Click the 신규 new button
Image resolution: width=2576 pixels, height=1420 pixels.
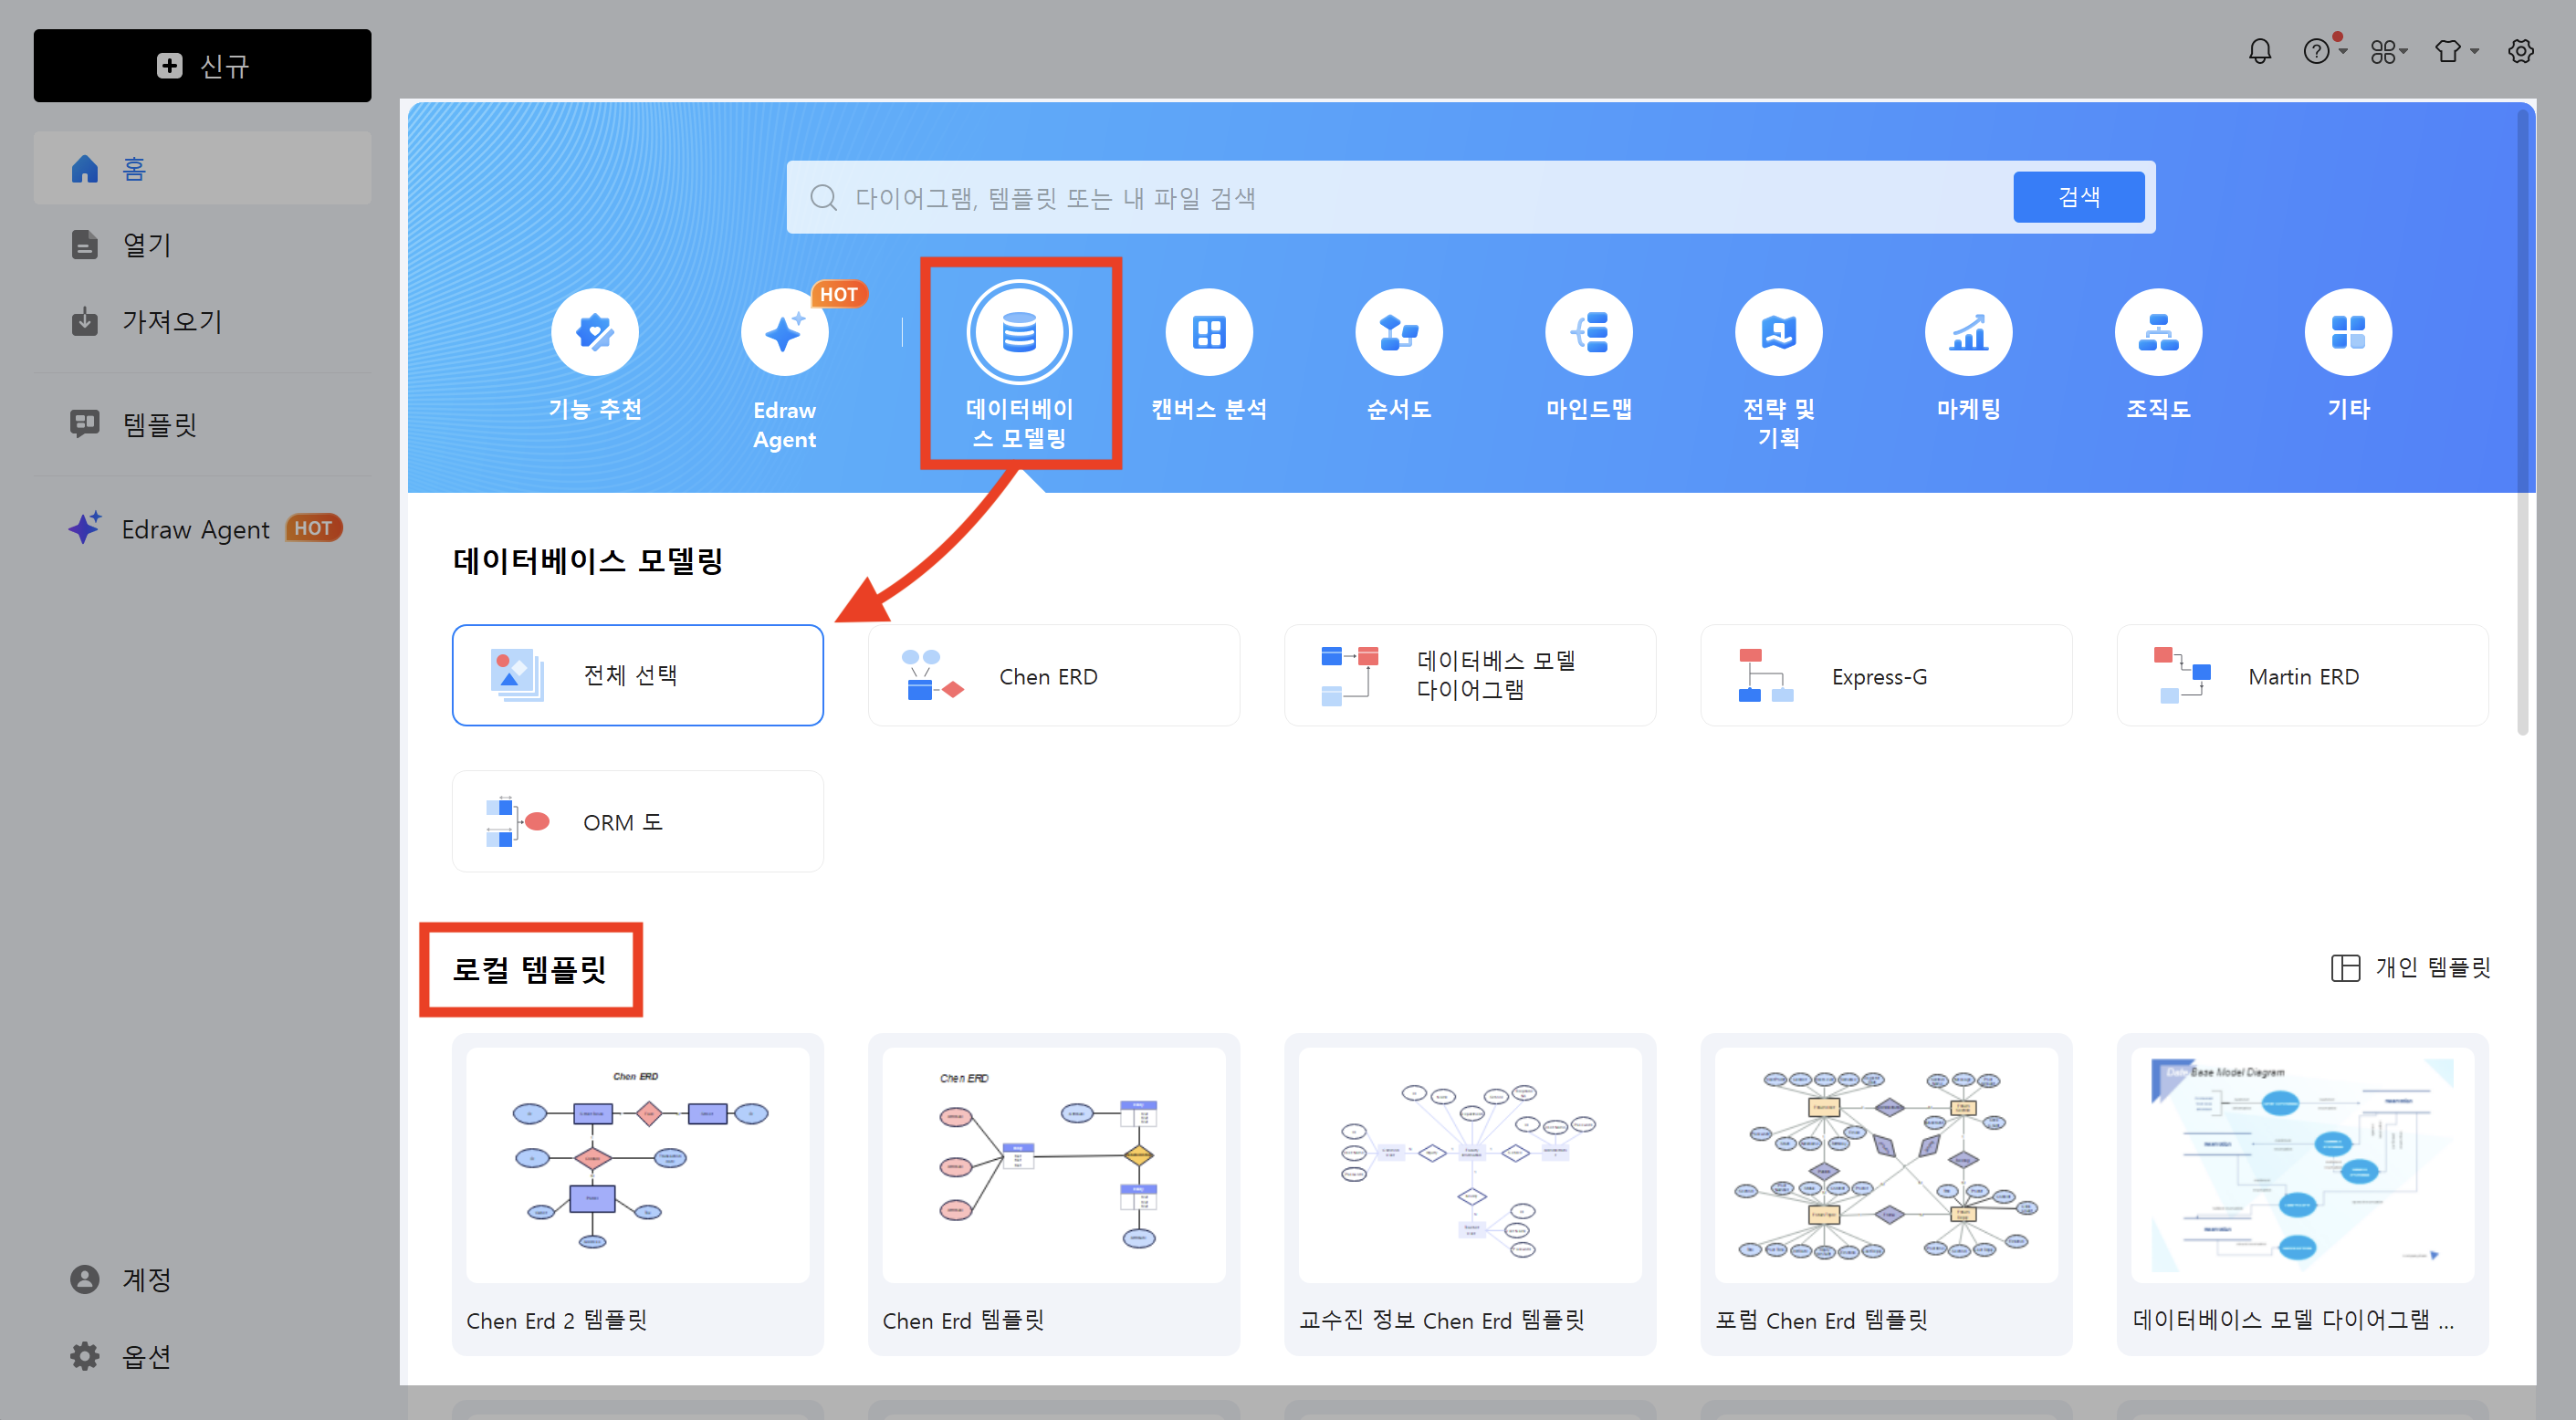[202, 66]
